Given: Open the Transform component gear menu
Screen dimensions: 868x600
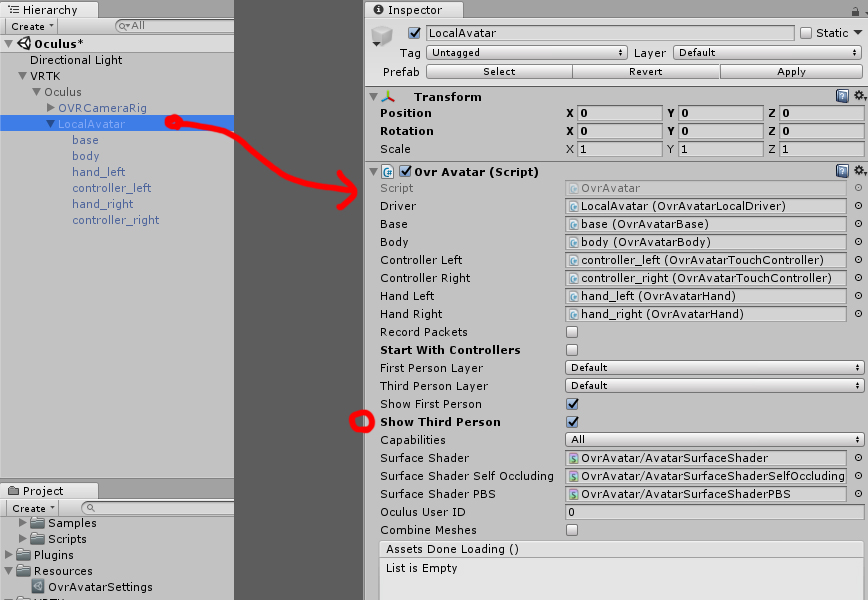Looking at the screenshot, I should pos(860,96).
